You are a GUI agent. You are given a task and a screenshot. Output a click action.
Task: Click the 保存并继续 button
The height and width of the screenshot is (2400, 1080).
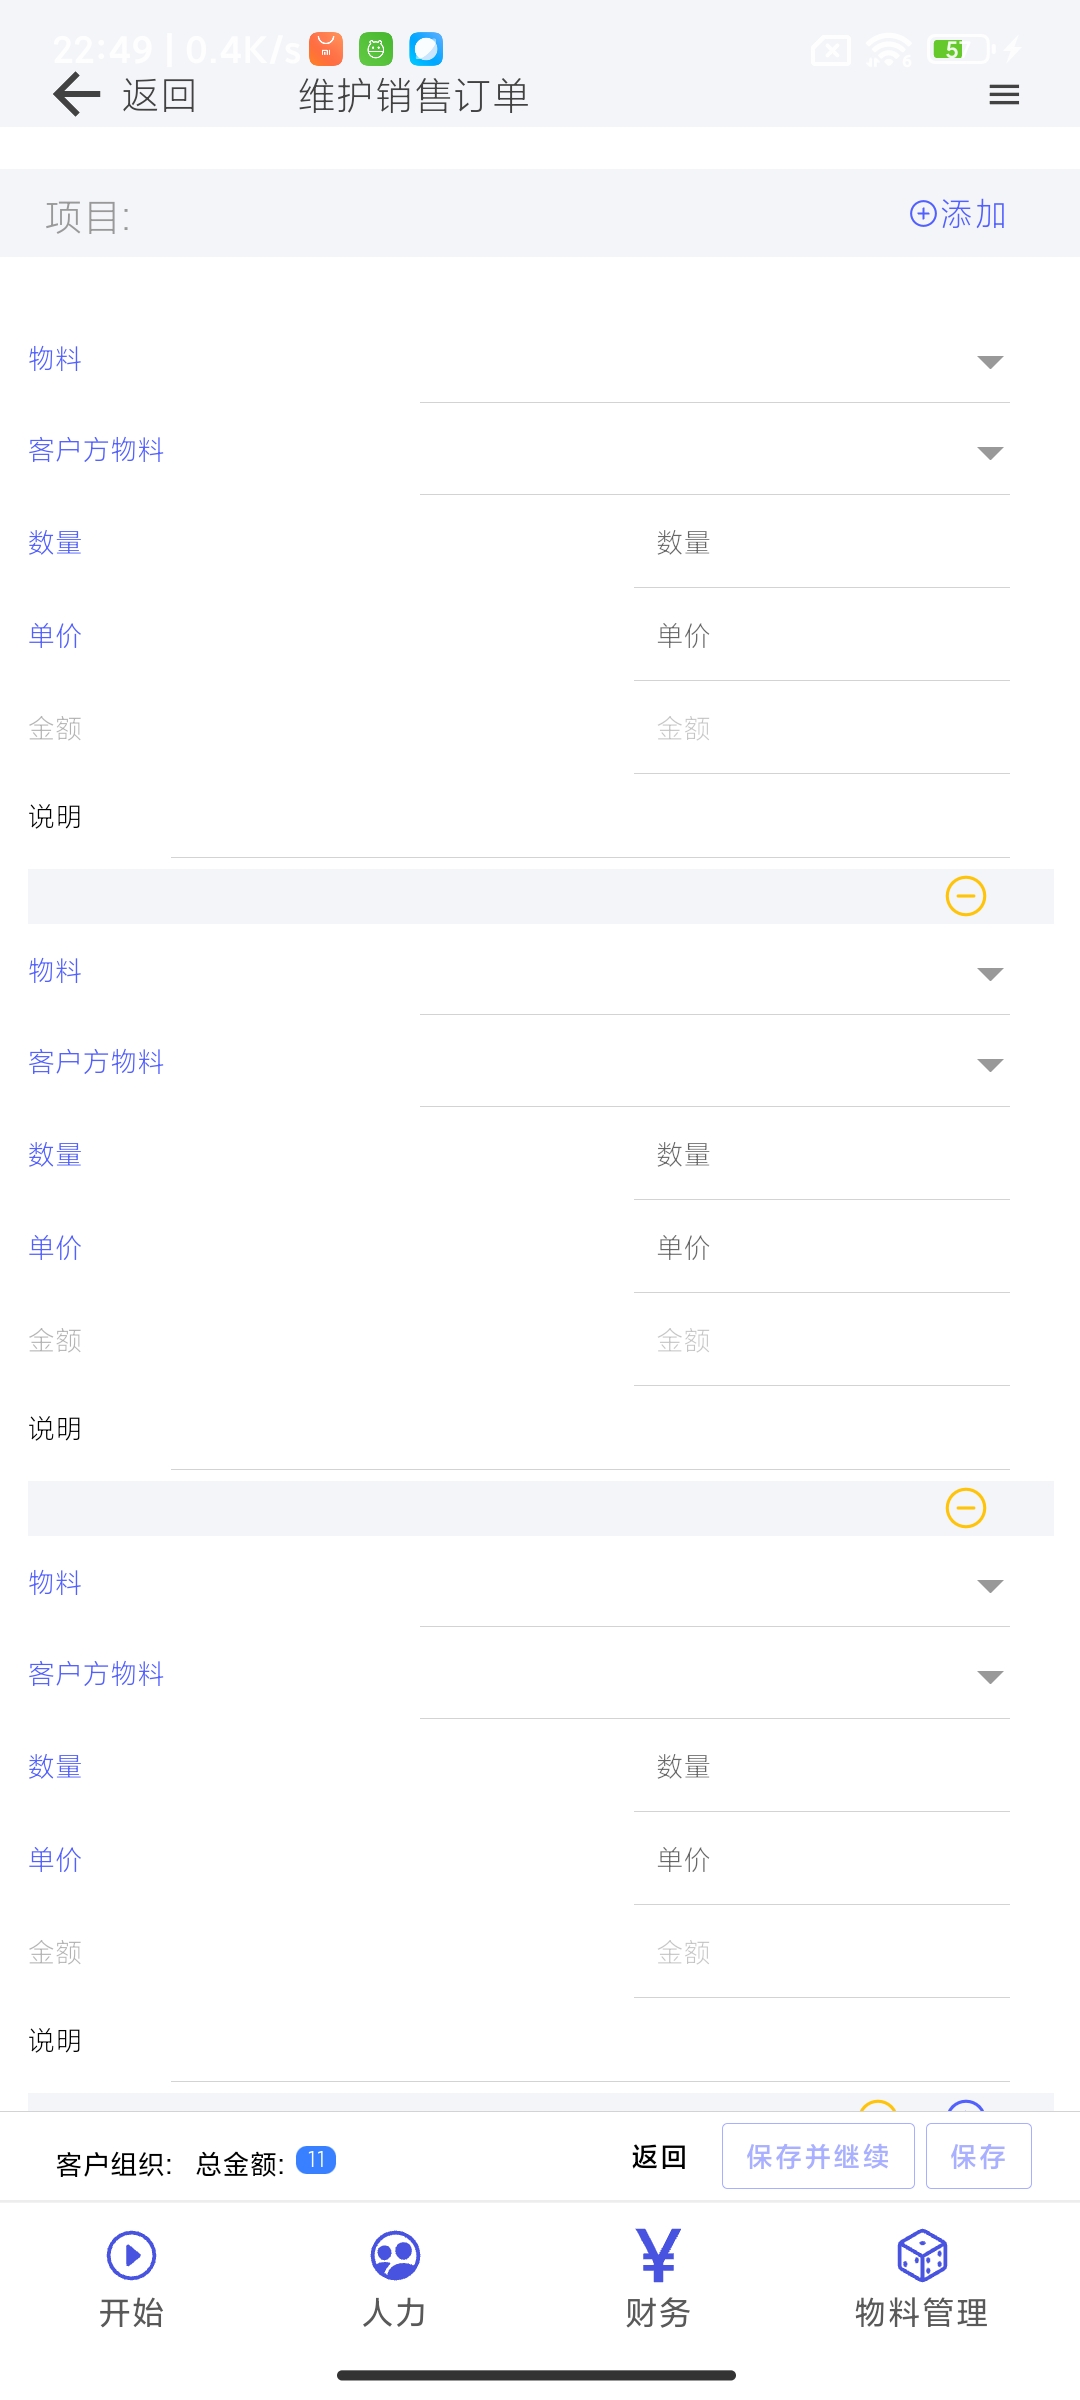(818, 2156)
